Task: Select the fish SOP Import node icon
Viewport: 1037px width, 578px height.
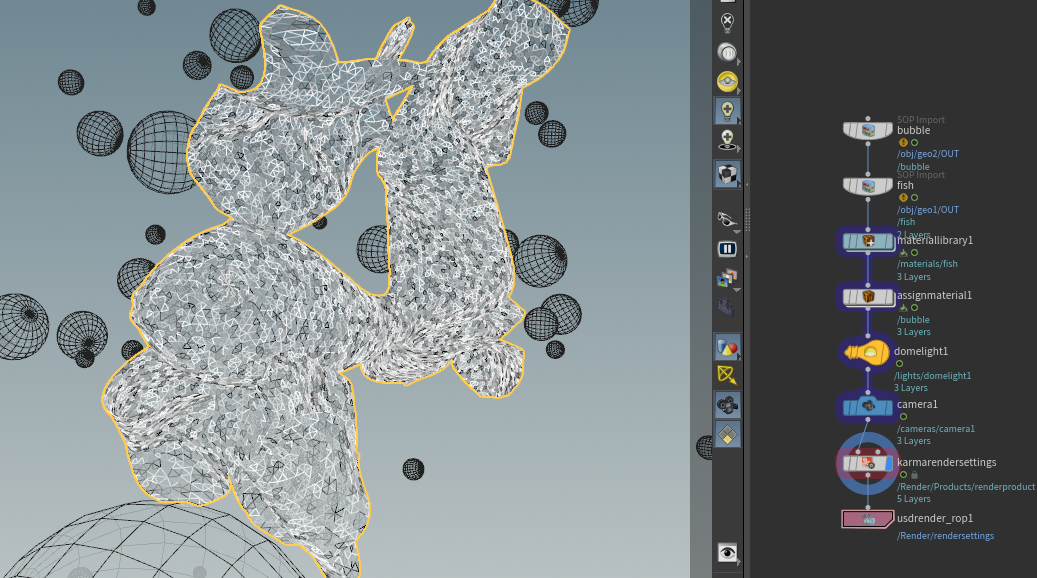Action: (868, 186)
